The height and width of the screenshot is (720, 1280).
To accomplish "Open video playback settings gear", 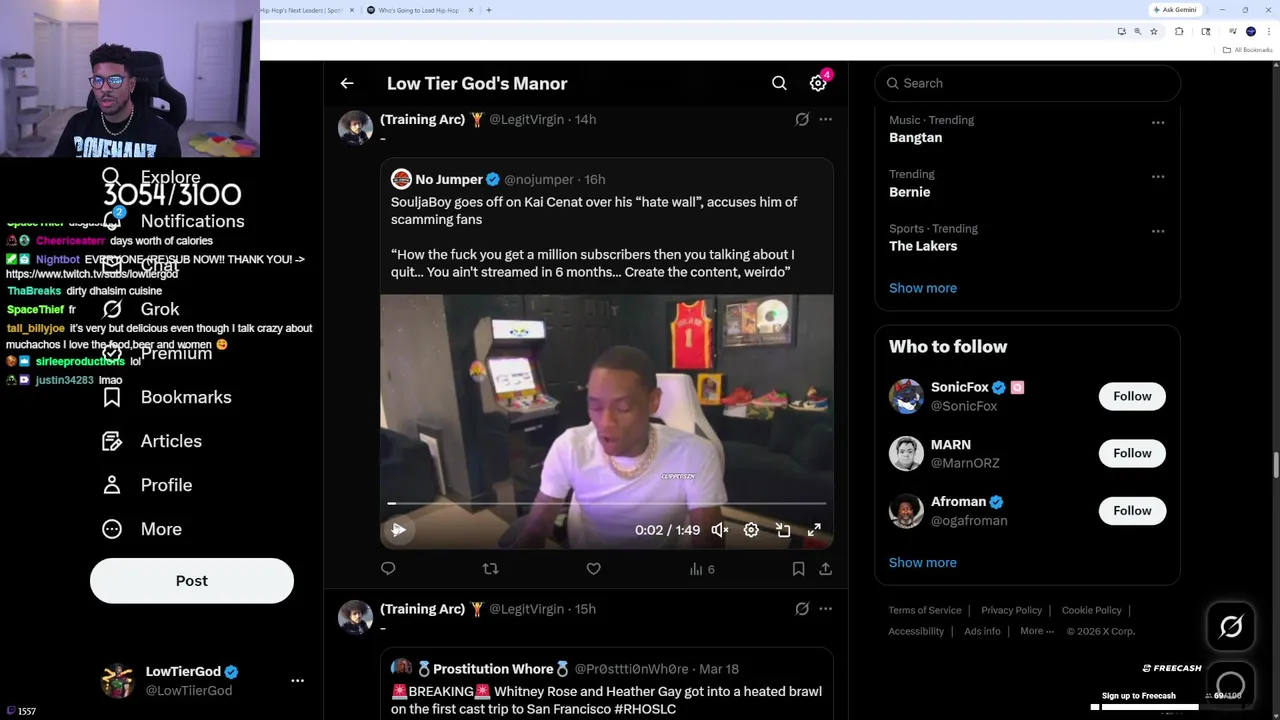I will [751, 530].
